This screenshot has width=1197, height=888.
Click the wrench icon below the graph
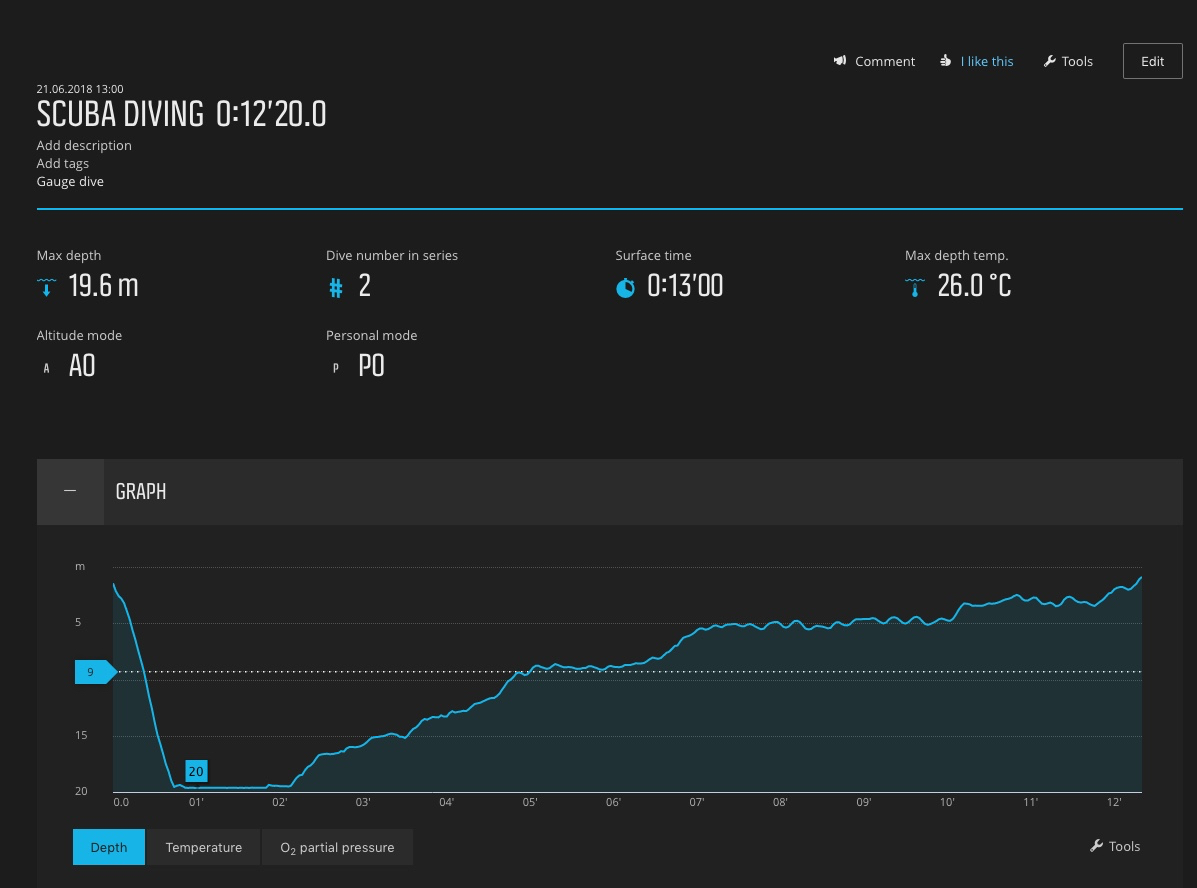click(x=1096, y=846)
